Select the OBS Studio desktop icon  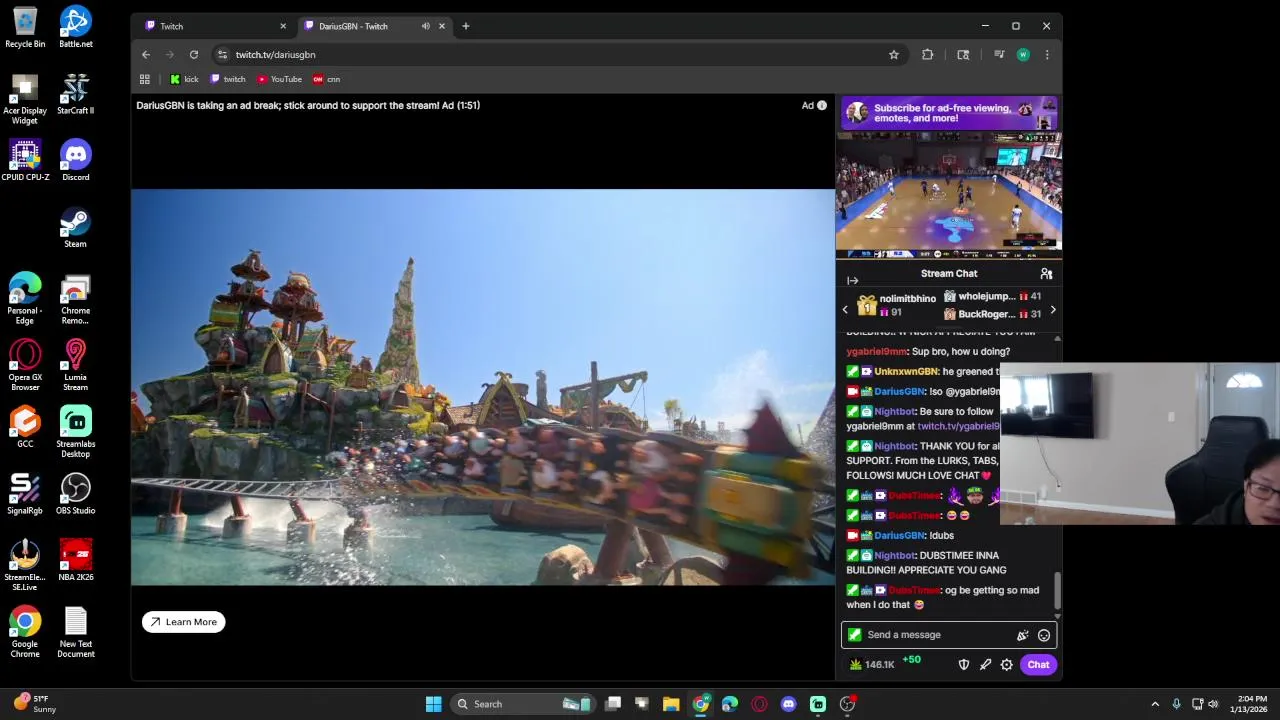[x=75, y=494]
